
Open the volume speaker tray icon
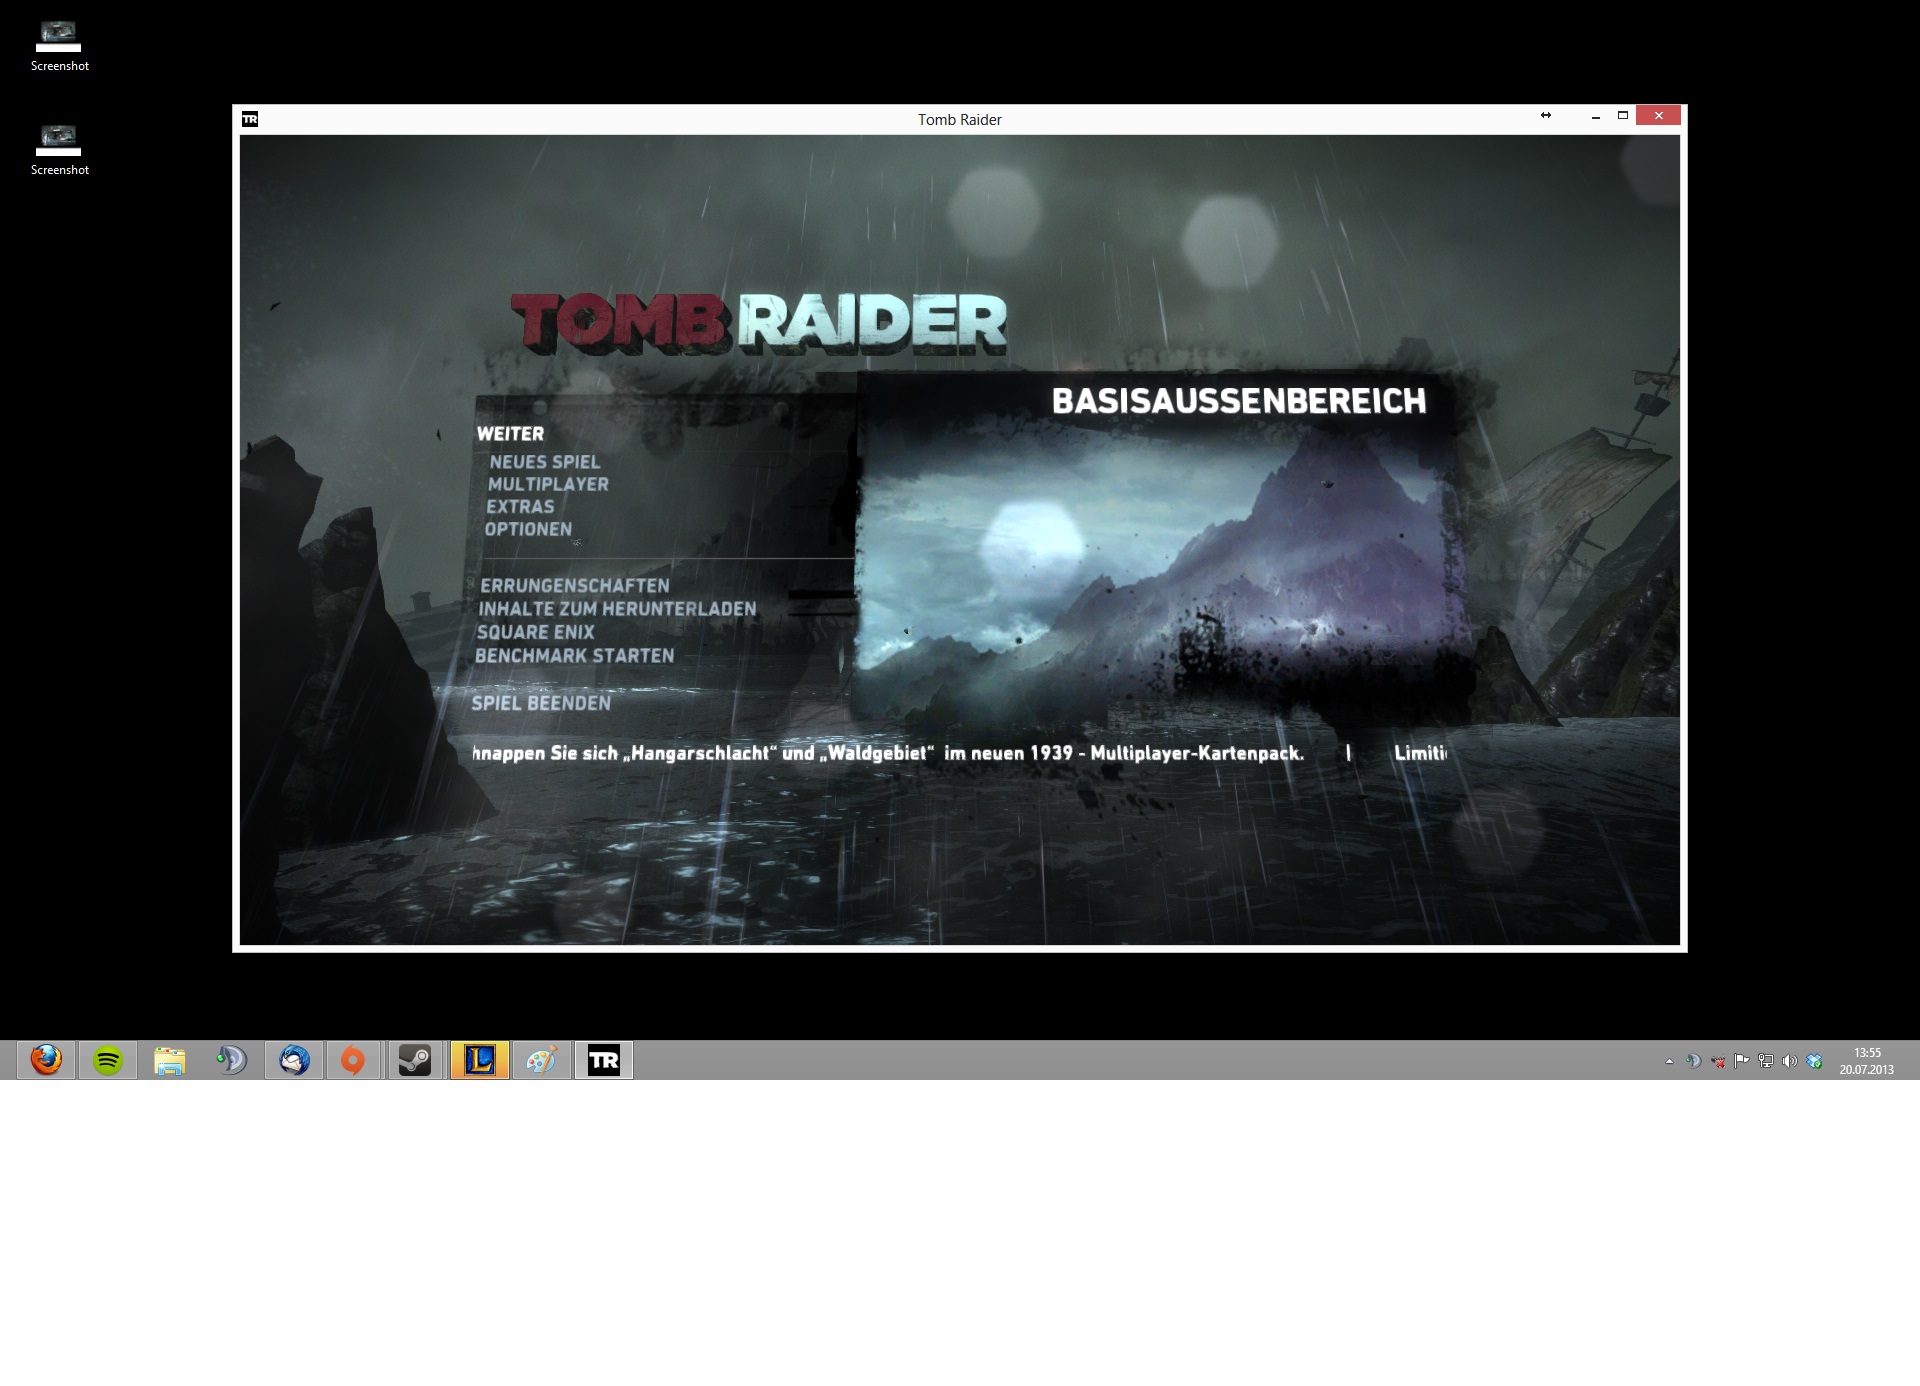[1790, 1061]
